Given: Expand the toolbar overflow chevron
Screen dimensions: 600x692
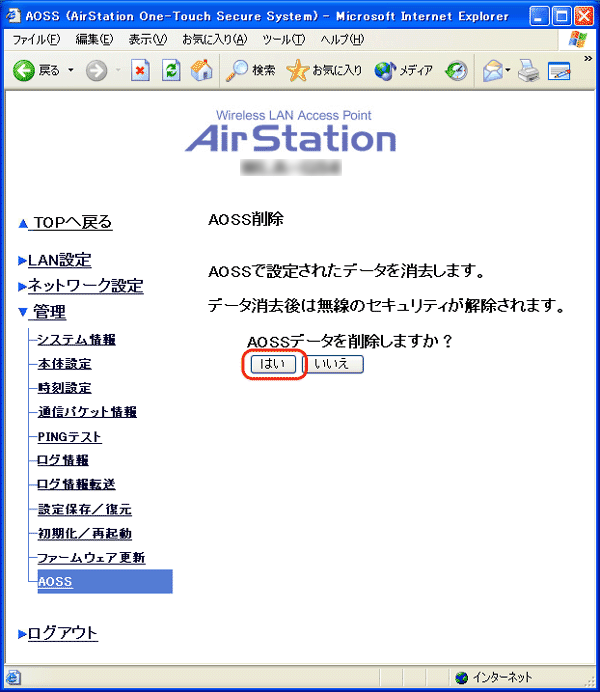Looking at the screenshot, I should 588,58.
